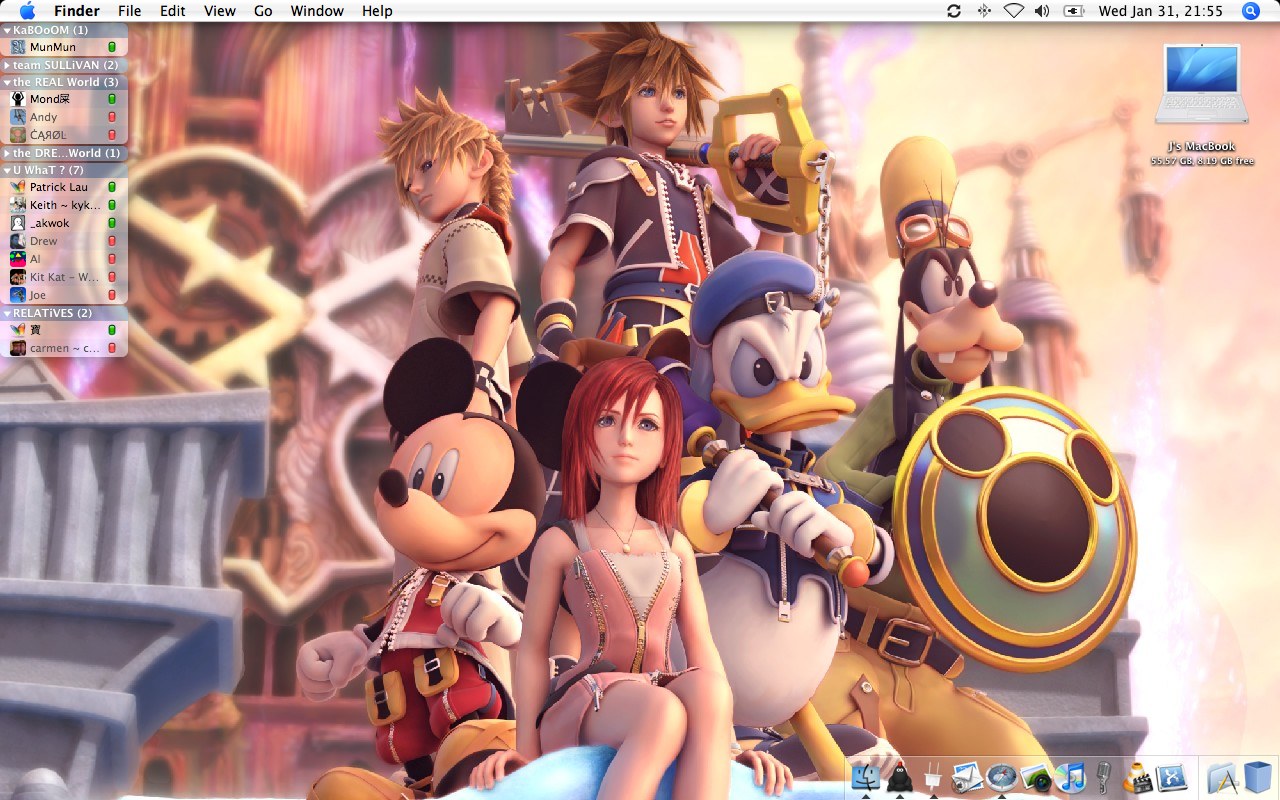Click green online status light for _akwok

(x=112, y=223)
